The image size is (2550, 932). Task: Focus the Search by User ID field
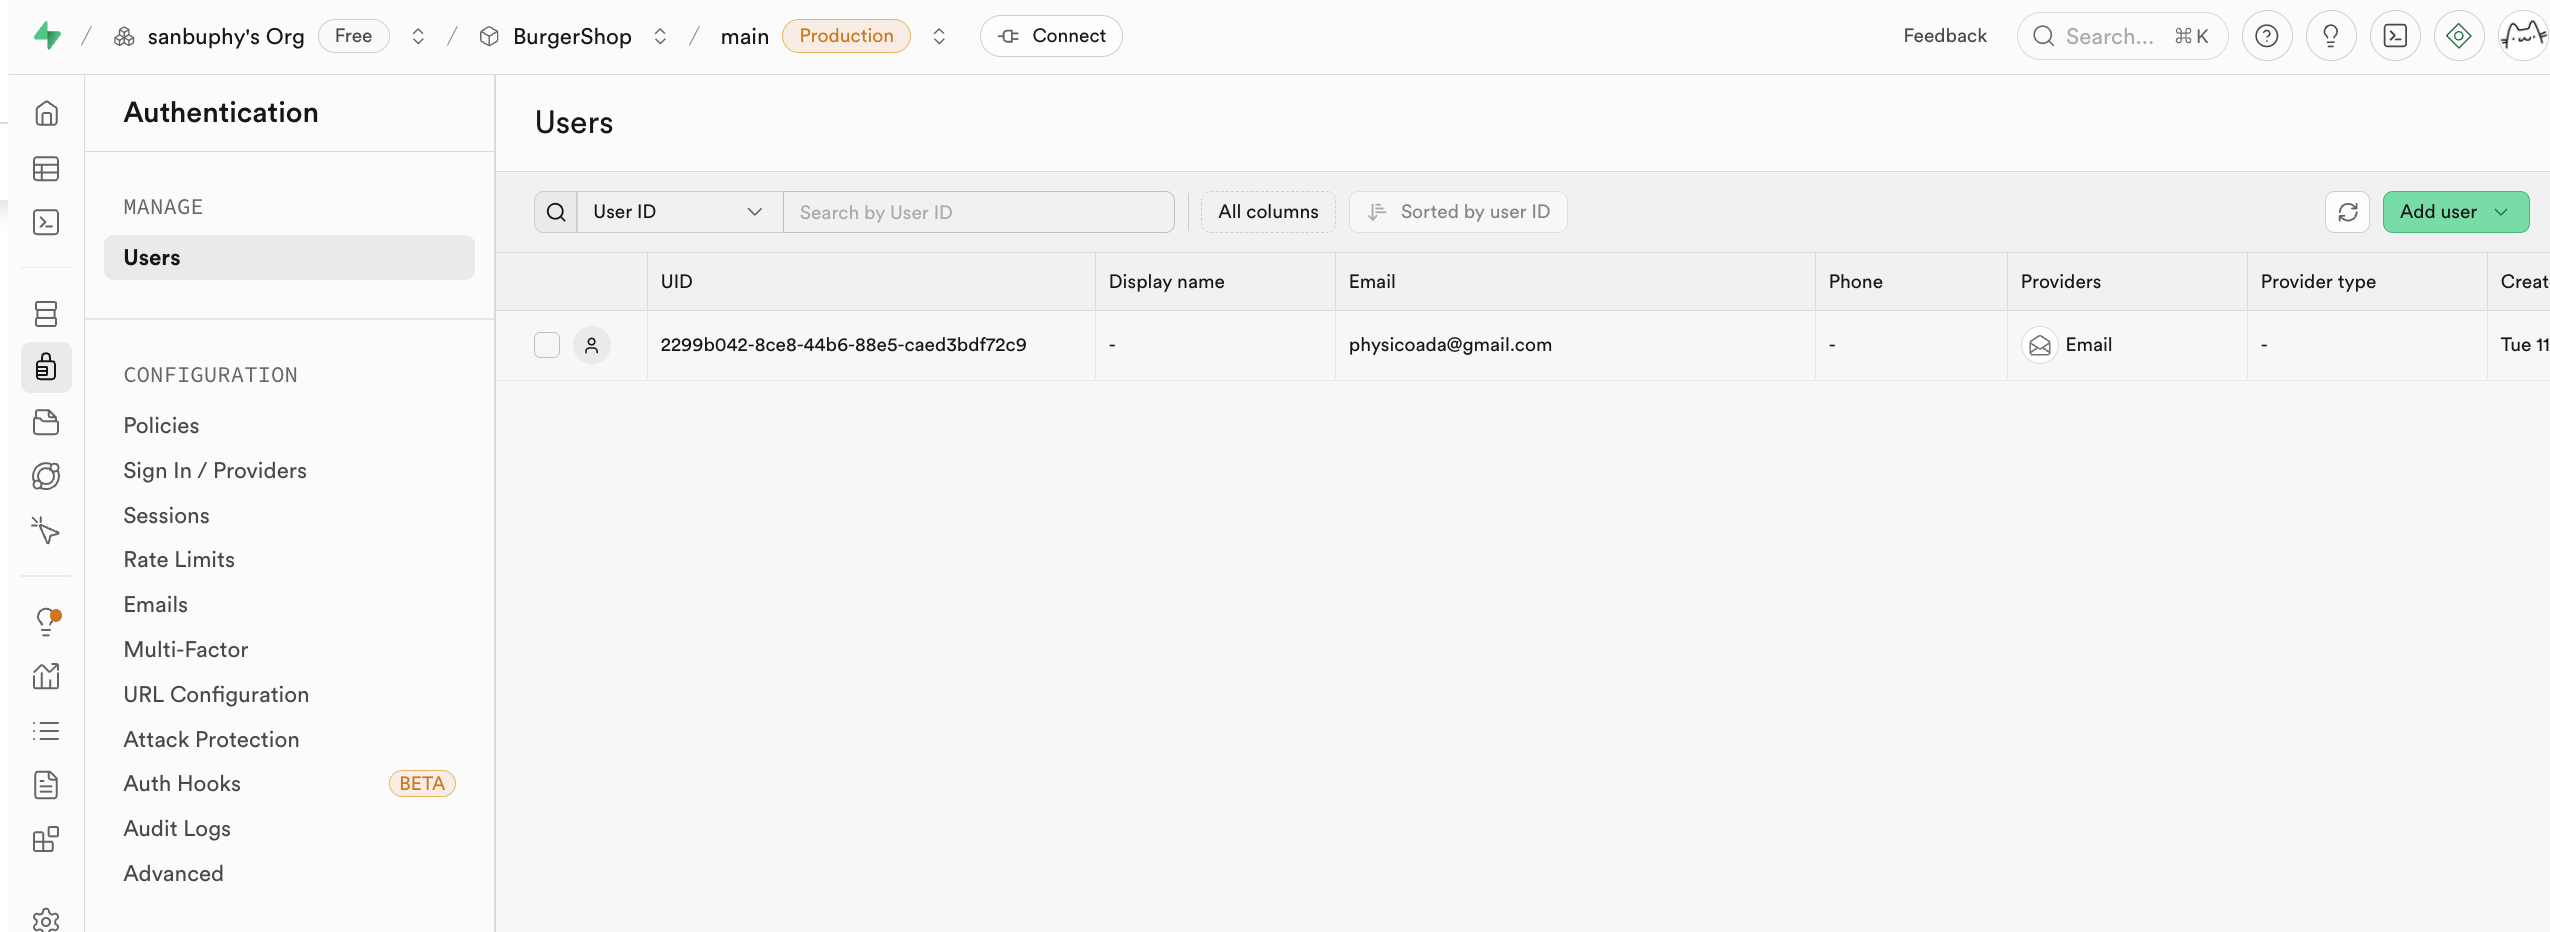click(978, 212)
